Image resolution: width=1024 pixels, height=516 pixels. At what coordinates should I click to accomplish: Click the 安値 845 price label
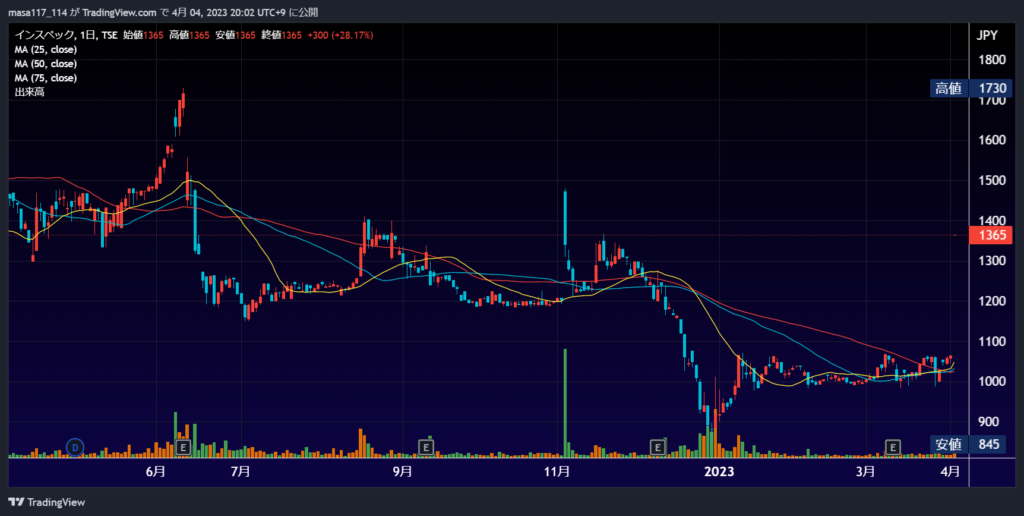click(x=971, y=445)
